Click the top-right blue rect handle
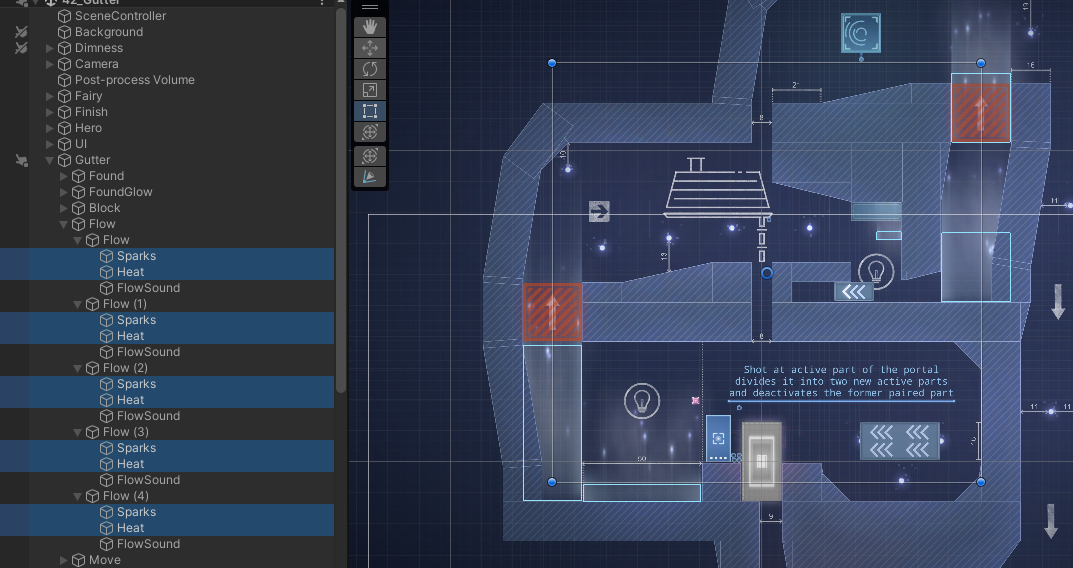The image size is (1073, 568). click(981, 63)
